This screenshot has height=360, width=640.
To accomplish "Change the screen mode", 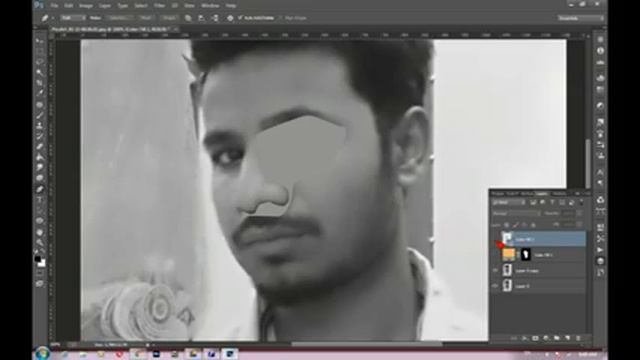I will click(x=40, y=283).
